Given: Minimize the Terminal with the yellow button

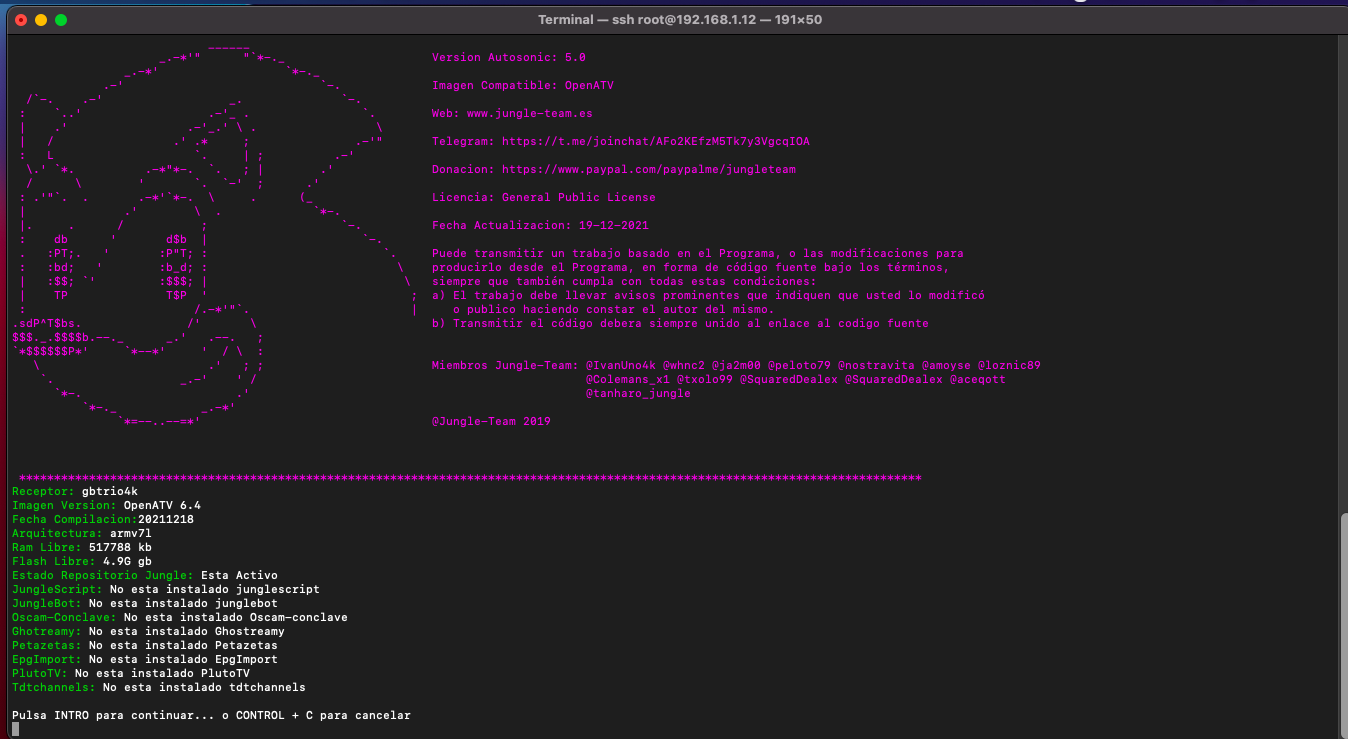Looking at the screenshot, I should pyautogui.click(x=40, y=20).
